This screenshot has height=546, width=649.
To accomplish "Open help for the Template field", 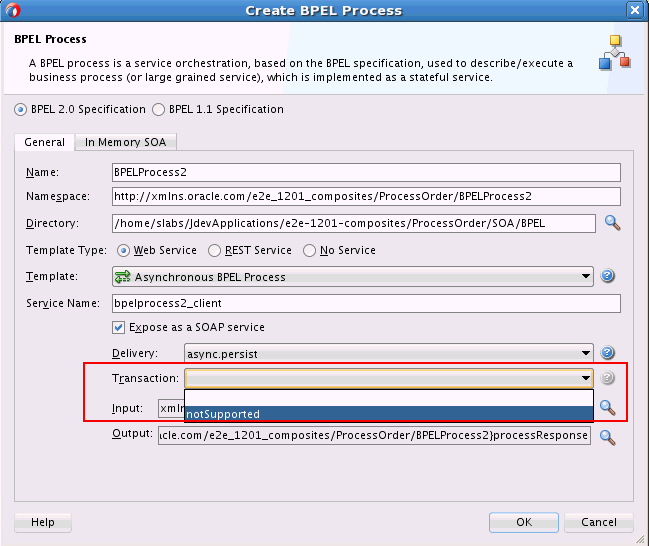I will (607, 276).
